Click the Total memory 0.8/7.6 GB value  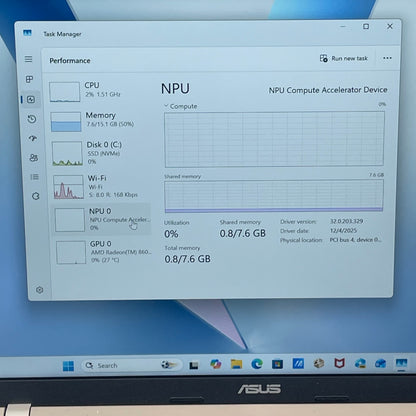[x=187, y=259]
